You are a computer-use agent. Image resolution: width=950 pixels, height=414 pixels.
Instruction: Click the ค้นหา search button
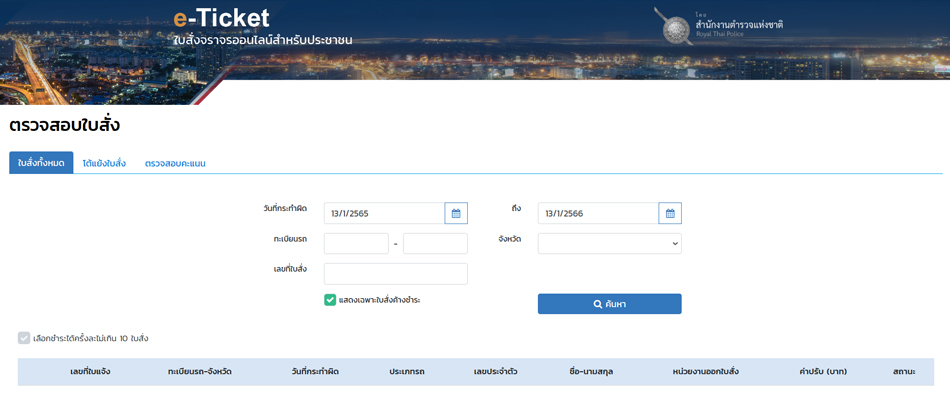click(610, 304)
